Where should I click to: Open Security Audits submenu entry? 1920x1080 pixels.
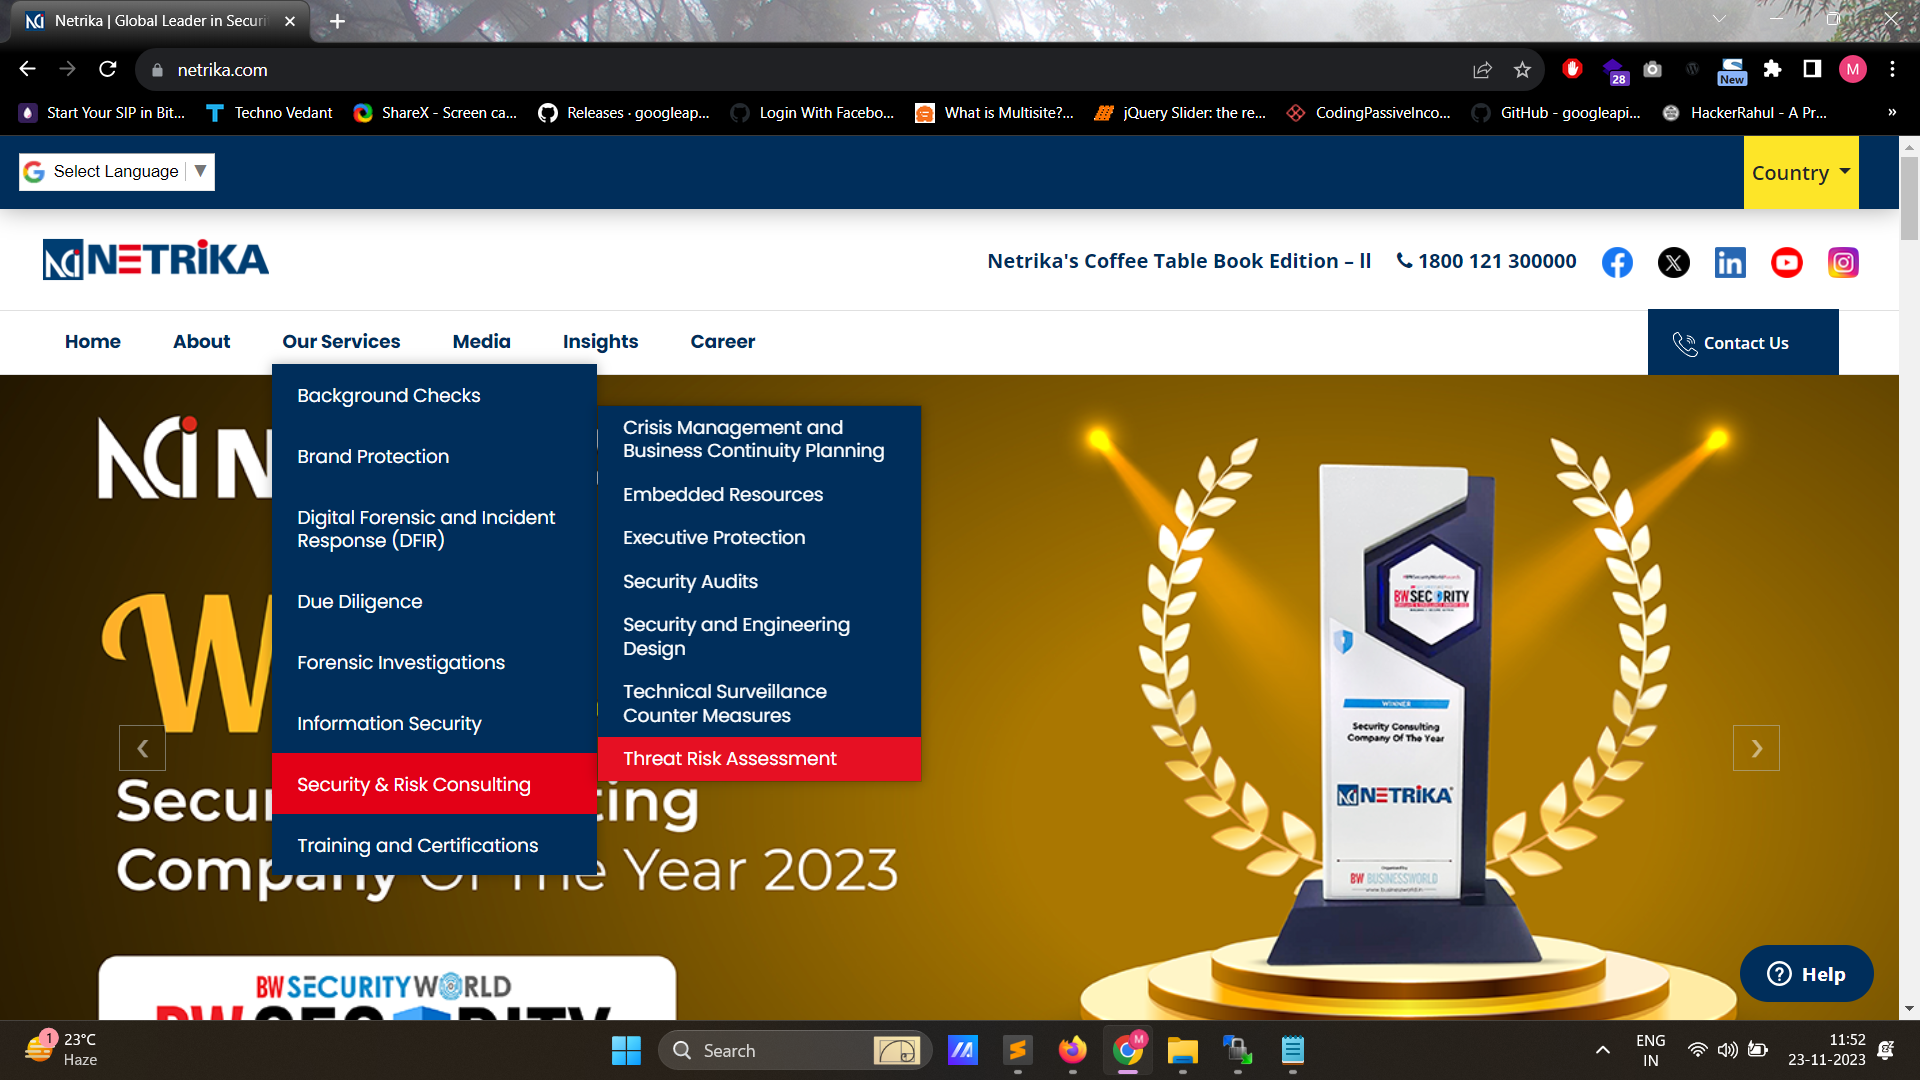(690, 582)
